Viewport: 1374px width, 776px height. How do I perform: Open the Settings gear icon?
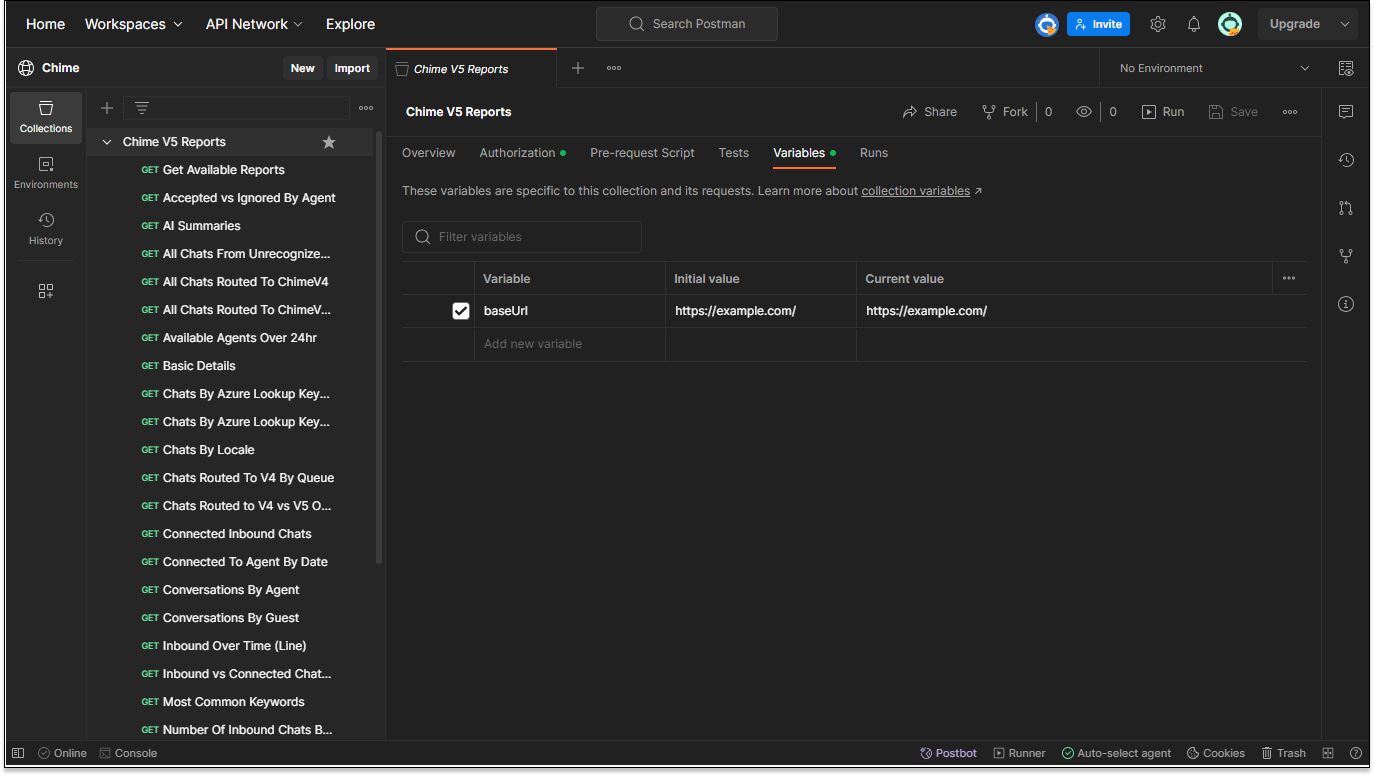(1158, 24)
